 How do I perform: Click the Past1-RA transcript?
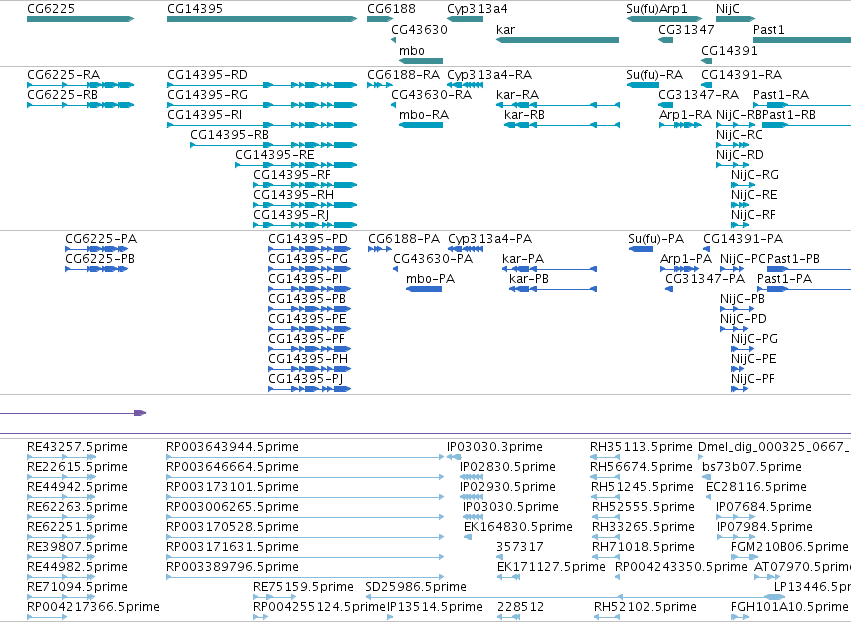pos(802,105)
